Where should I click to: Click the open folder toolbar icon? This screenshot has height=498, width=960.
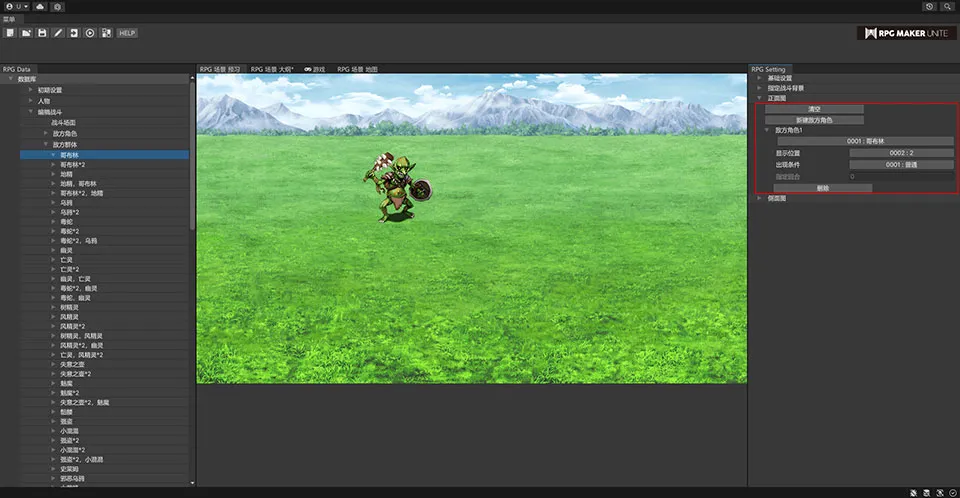[x=26, y=33]
